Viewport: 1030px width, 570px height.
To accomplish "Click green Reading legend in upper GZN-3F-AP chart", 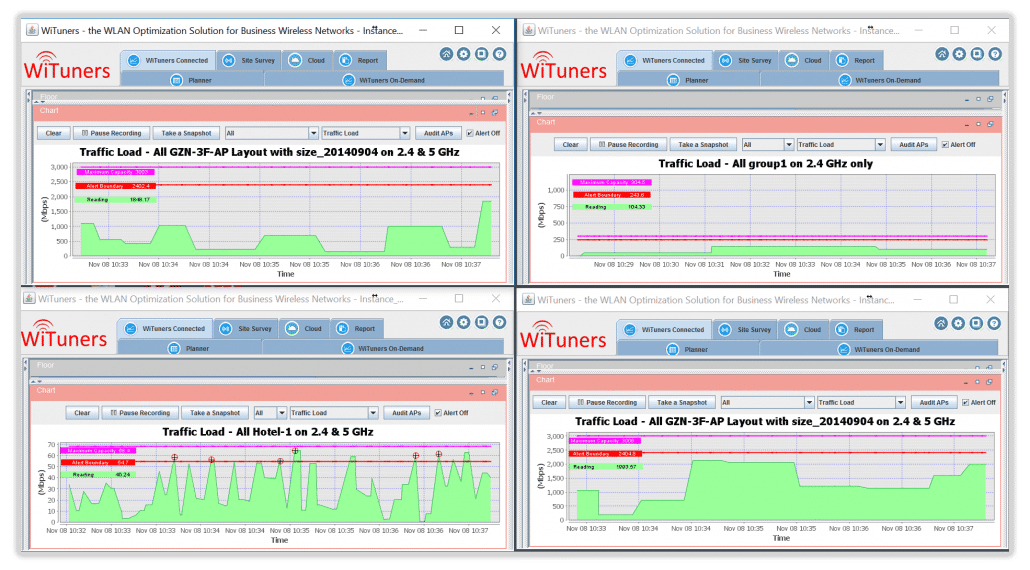I will (116, 200).
